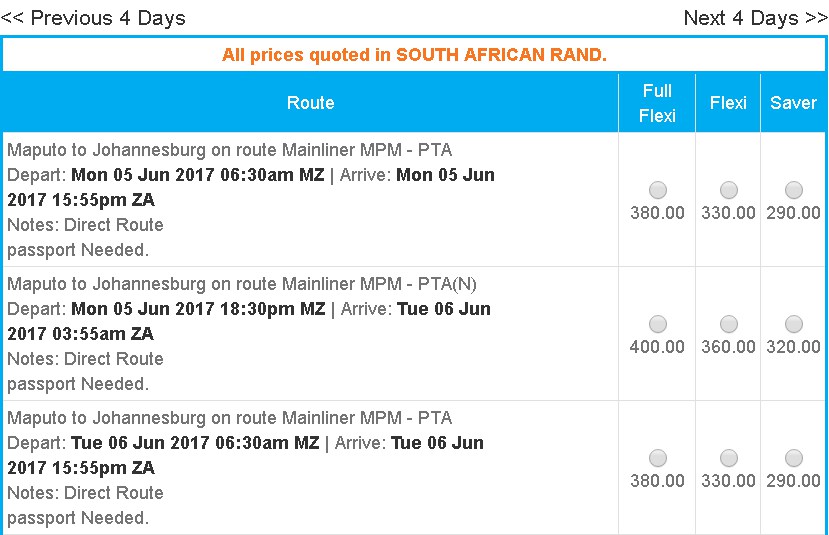The width and height of the screenshot is (829, 535).
Task: Go to Previous 4 Days
Action: pyautogui.click(x=93, y=18)
